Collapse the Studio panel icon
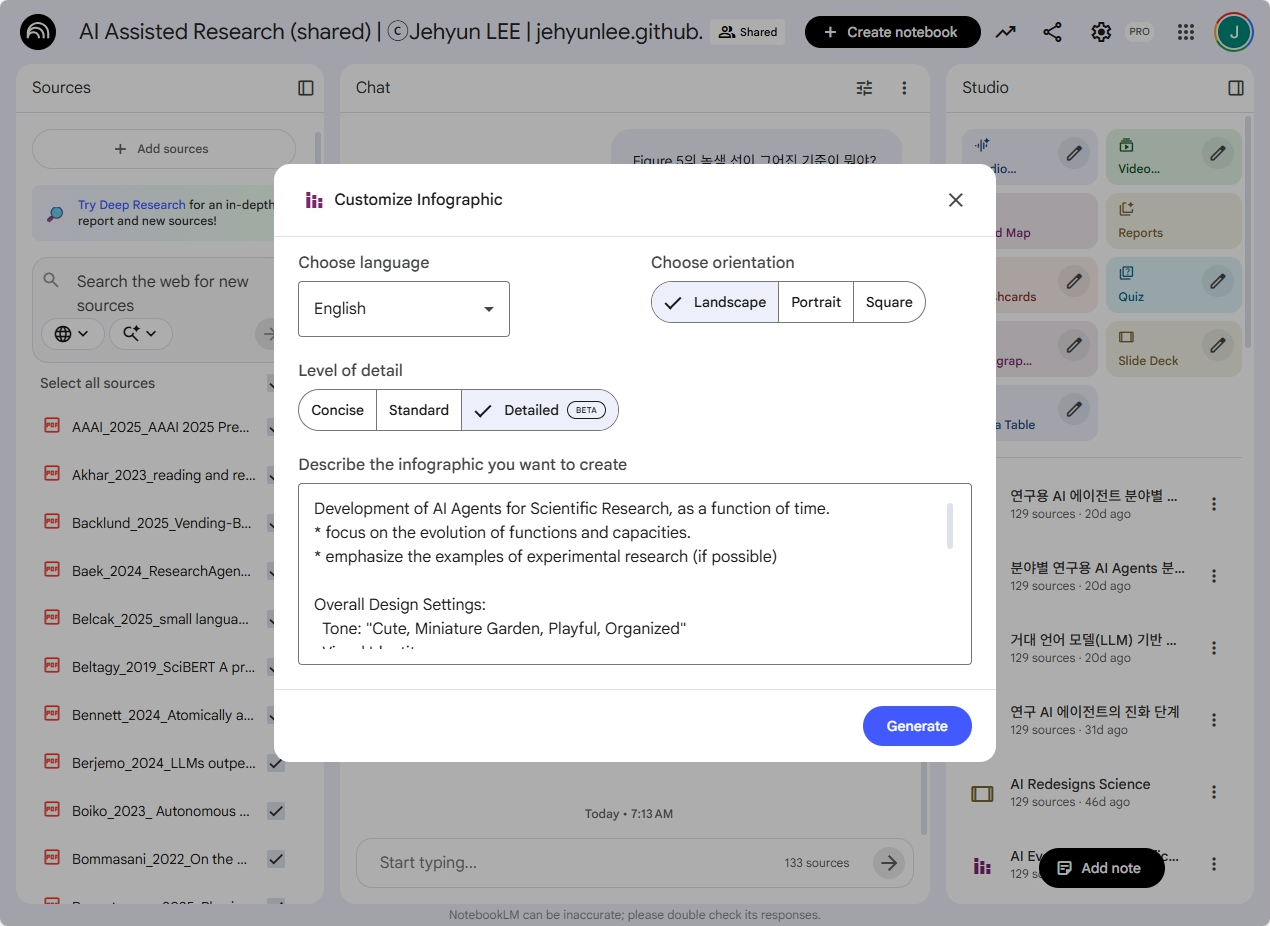This screenshot has width=1270, height=926. [1236, 88]
